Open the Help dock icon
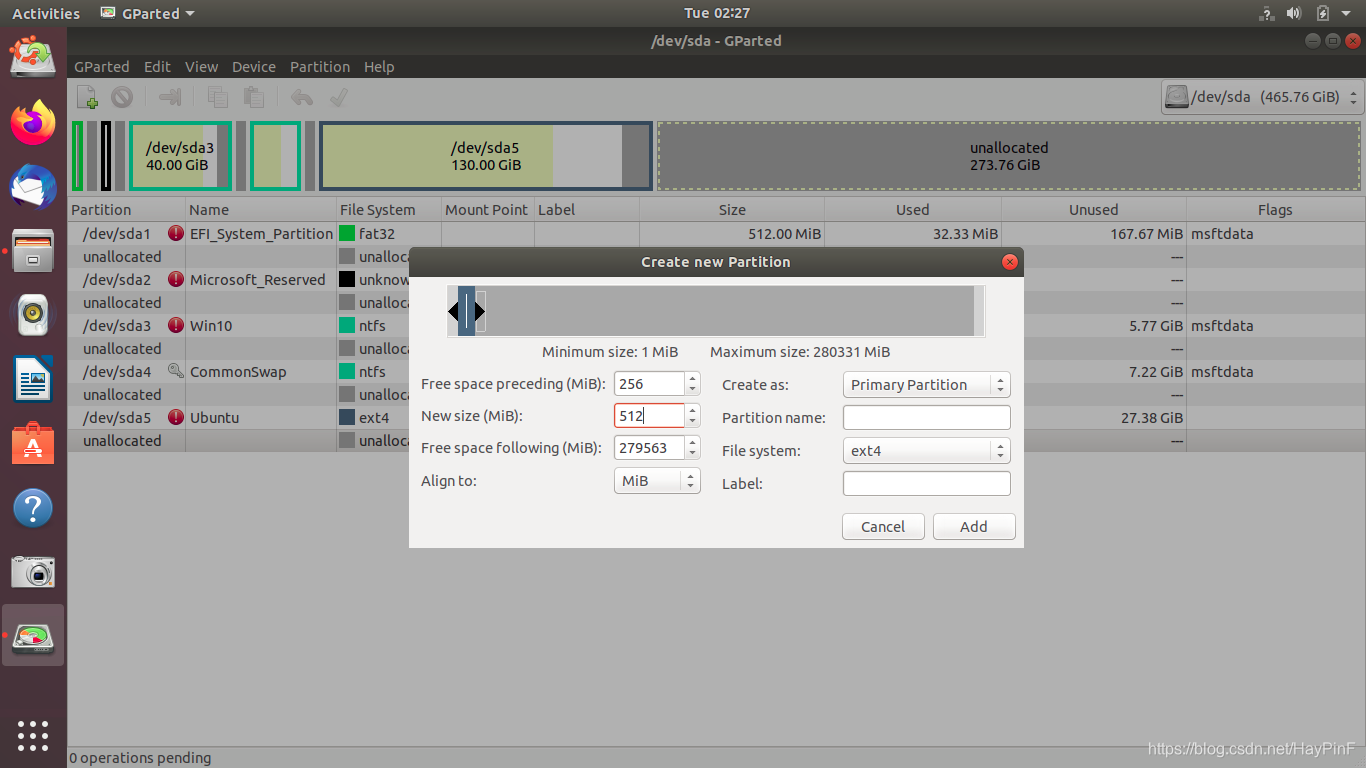Screen dimensions: 1366x768 coord(33,508)
